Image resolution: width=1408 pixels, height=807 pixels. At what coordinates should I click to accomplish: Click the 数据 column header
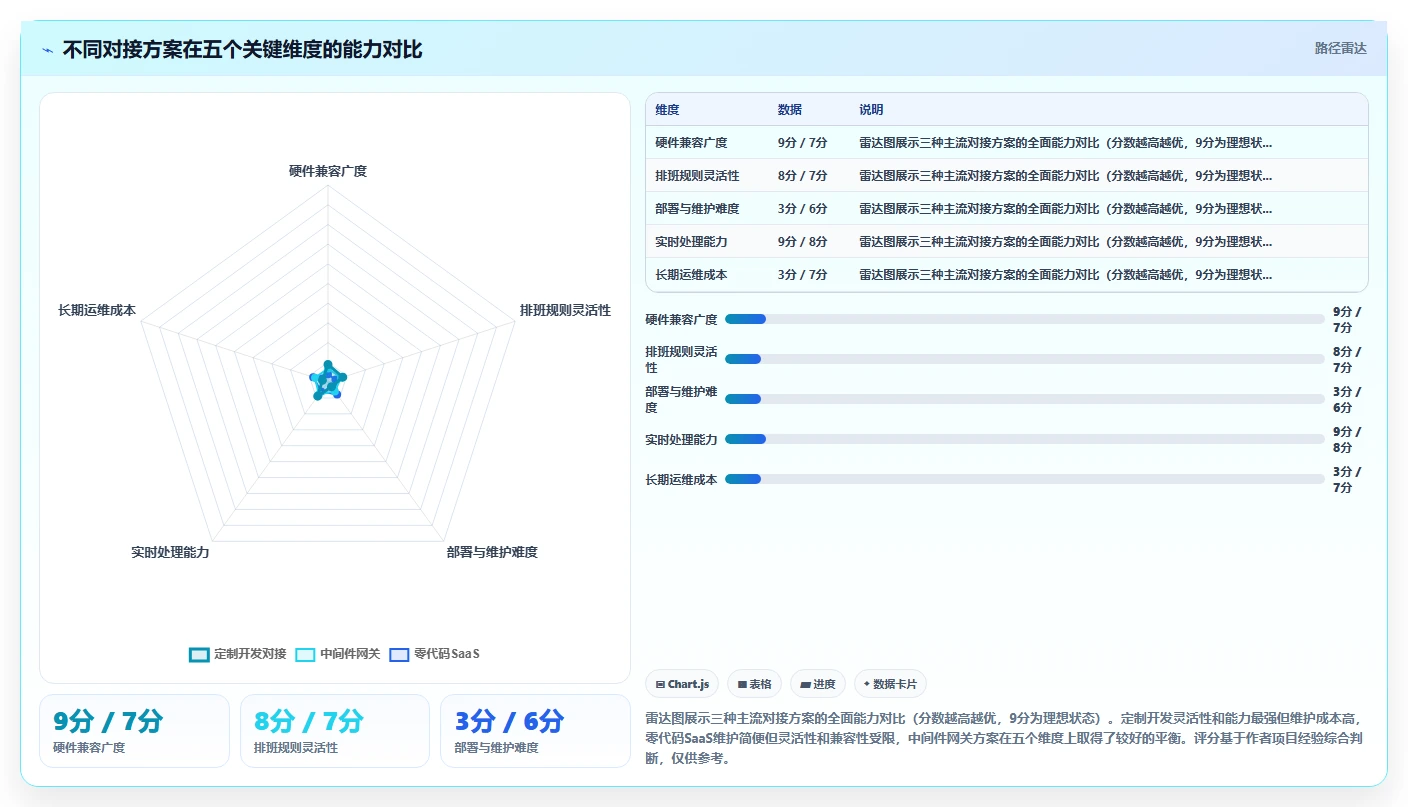(789, 110)
